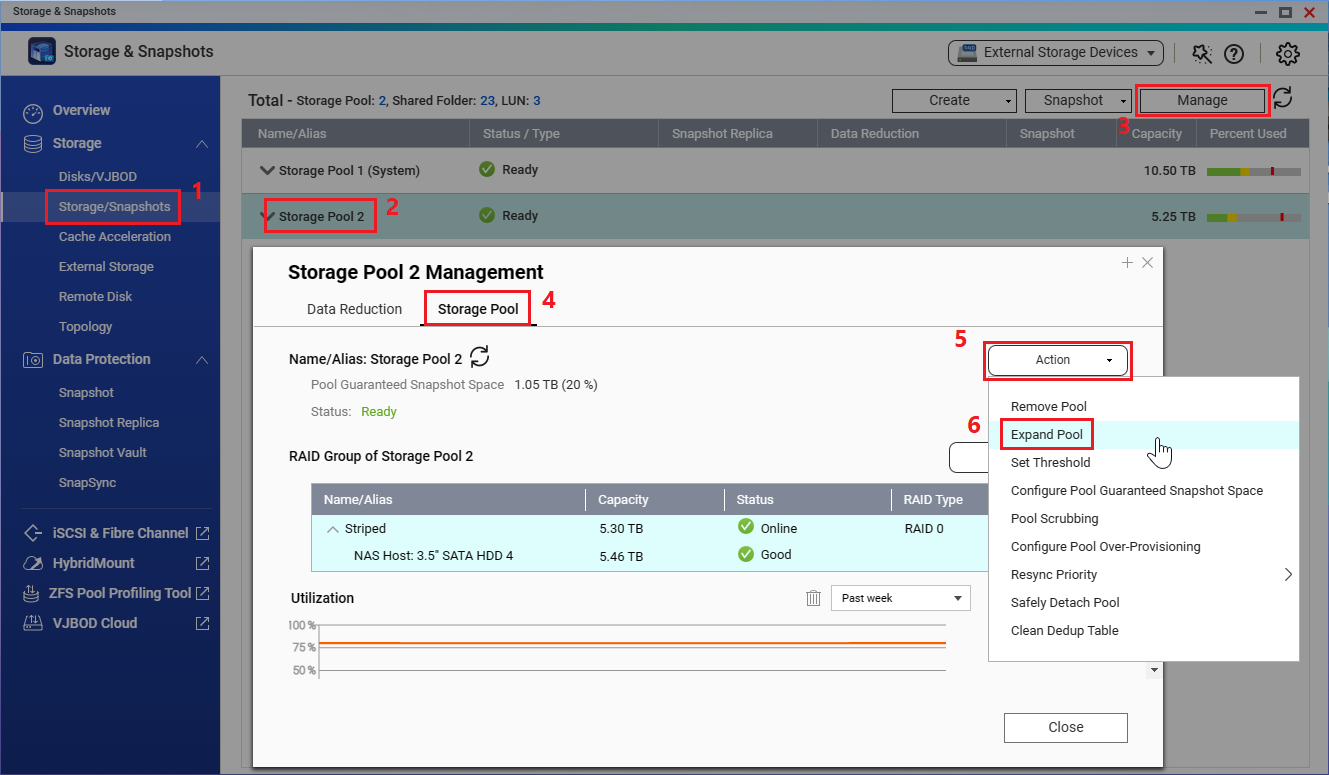Close the Storage Pool 2 Management dialog X
1329x775 pixels.
[x=1147, y=263]
